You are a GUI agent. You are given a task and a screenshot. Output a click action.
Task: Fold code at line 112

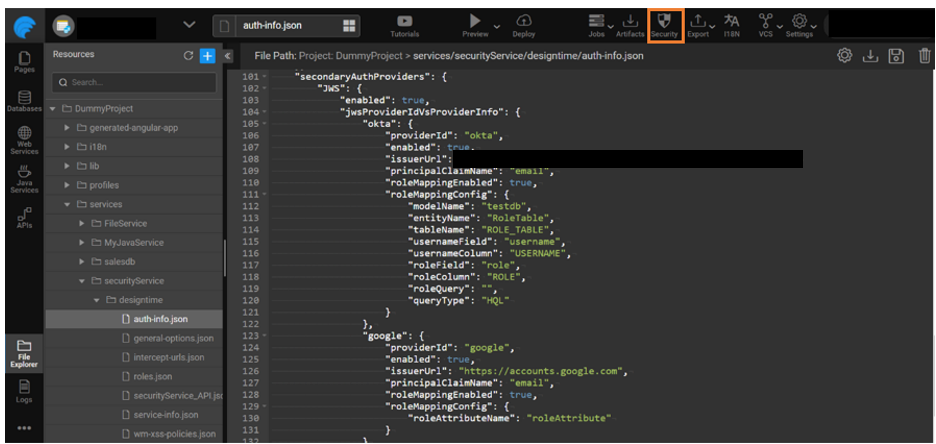coord(264,193)
